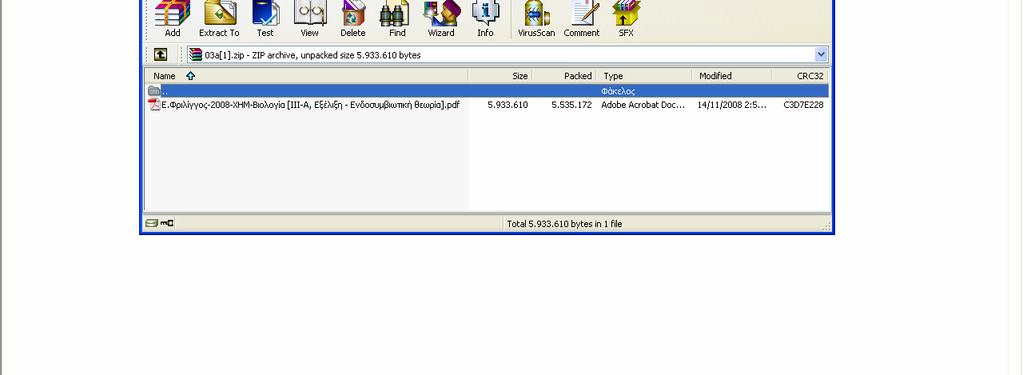Sort by the Packed column header

(x=564, y=76)
